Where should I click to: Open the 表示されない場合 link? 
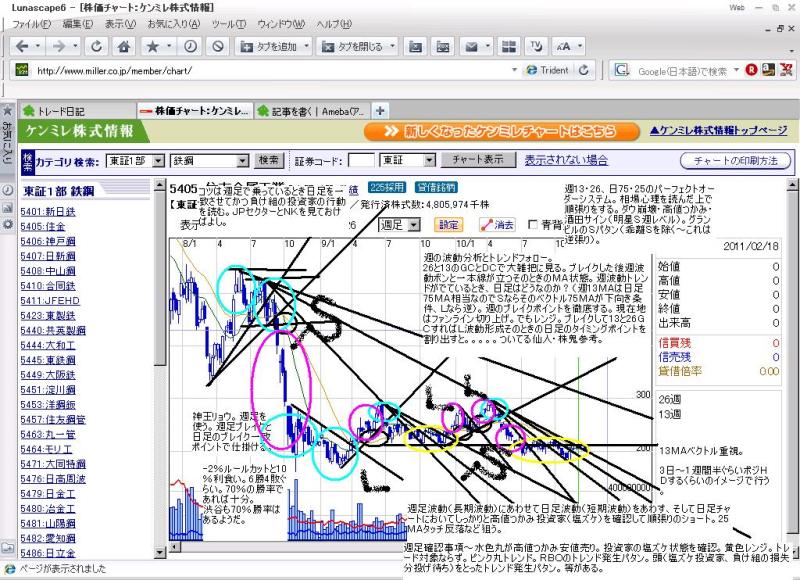566,160
